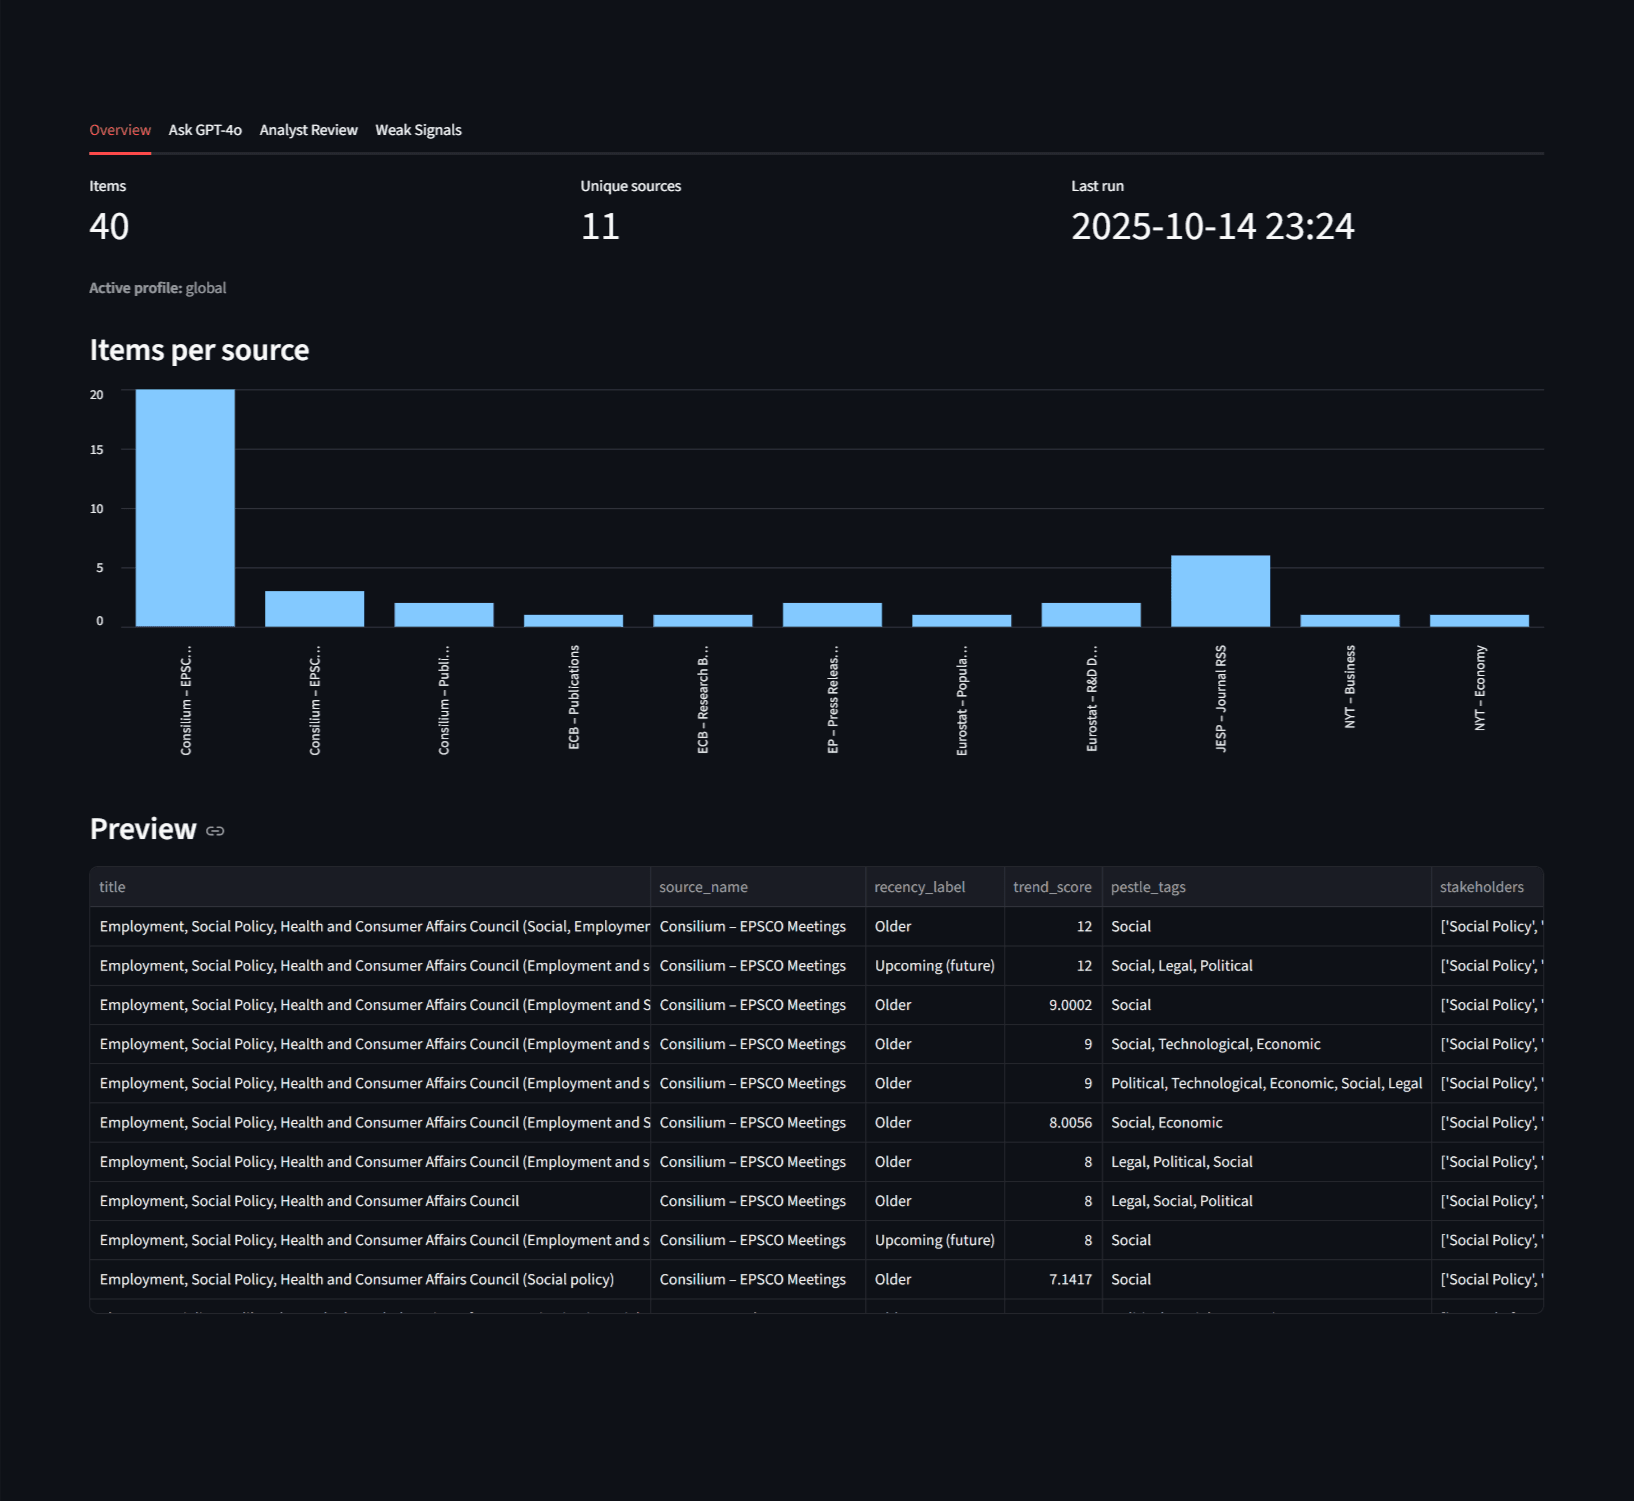The image size is (1634, 1501).
Task: Switch to the Ask GPT-4o tab
Action: click(205, 130)
